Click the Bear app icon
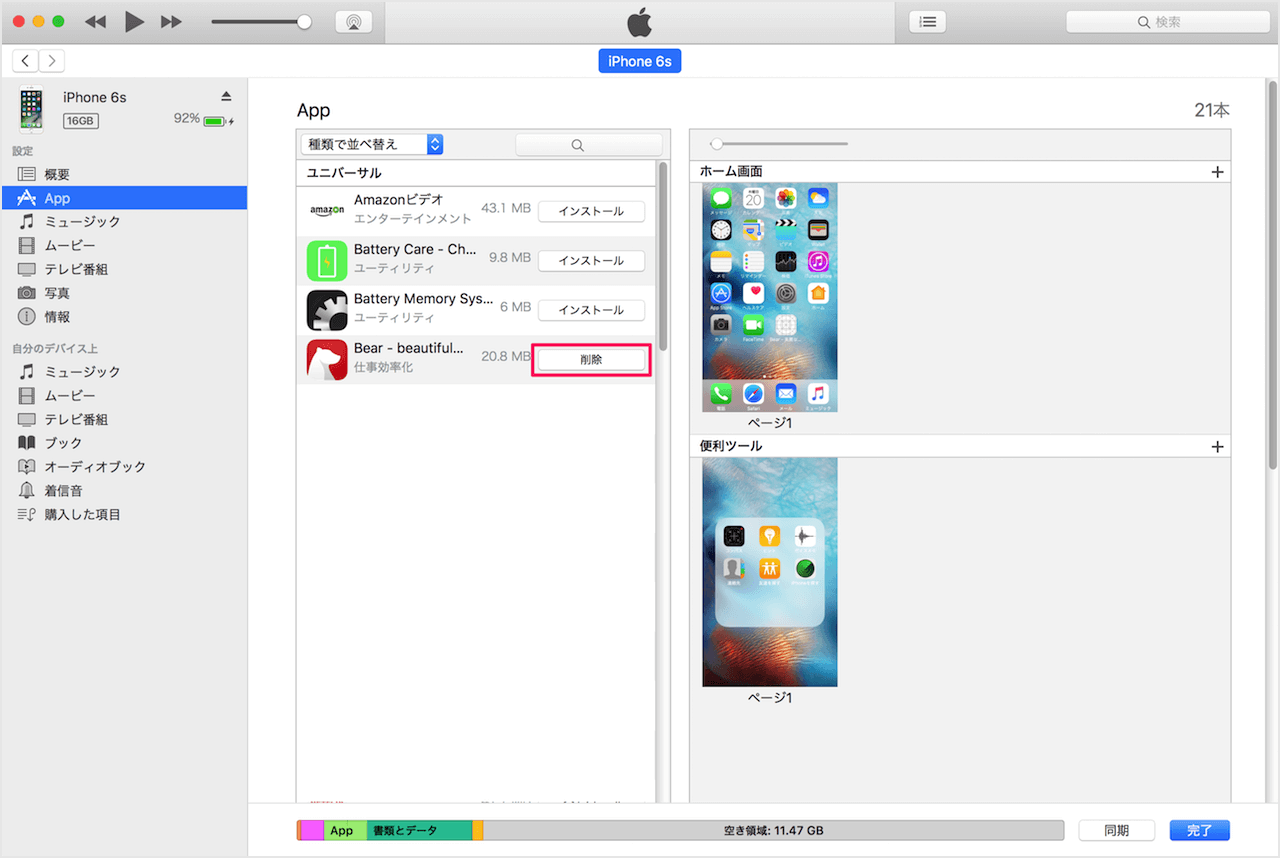This screenshot has width=1280, height=858. coord(327,360)
